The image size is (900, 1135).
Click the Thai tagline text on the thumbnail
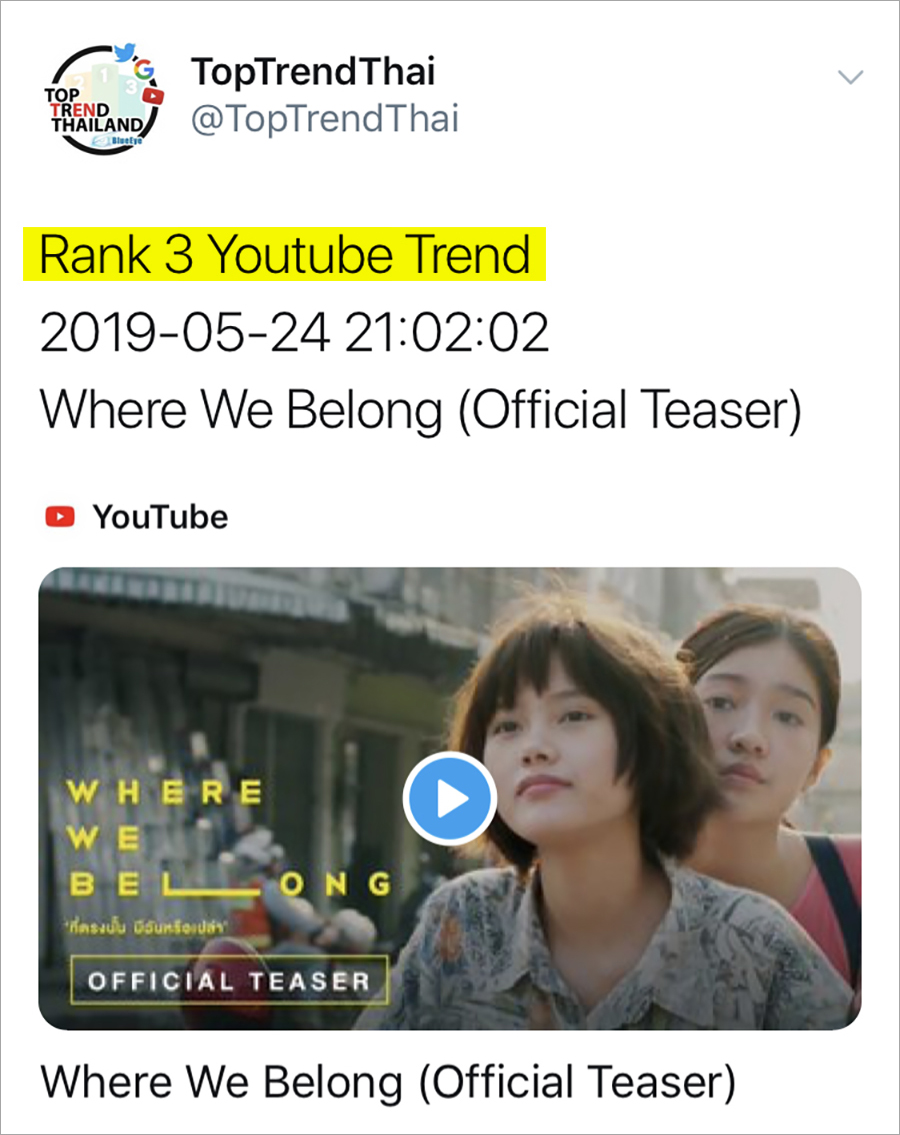pos(146,927)
